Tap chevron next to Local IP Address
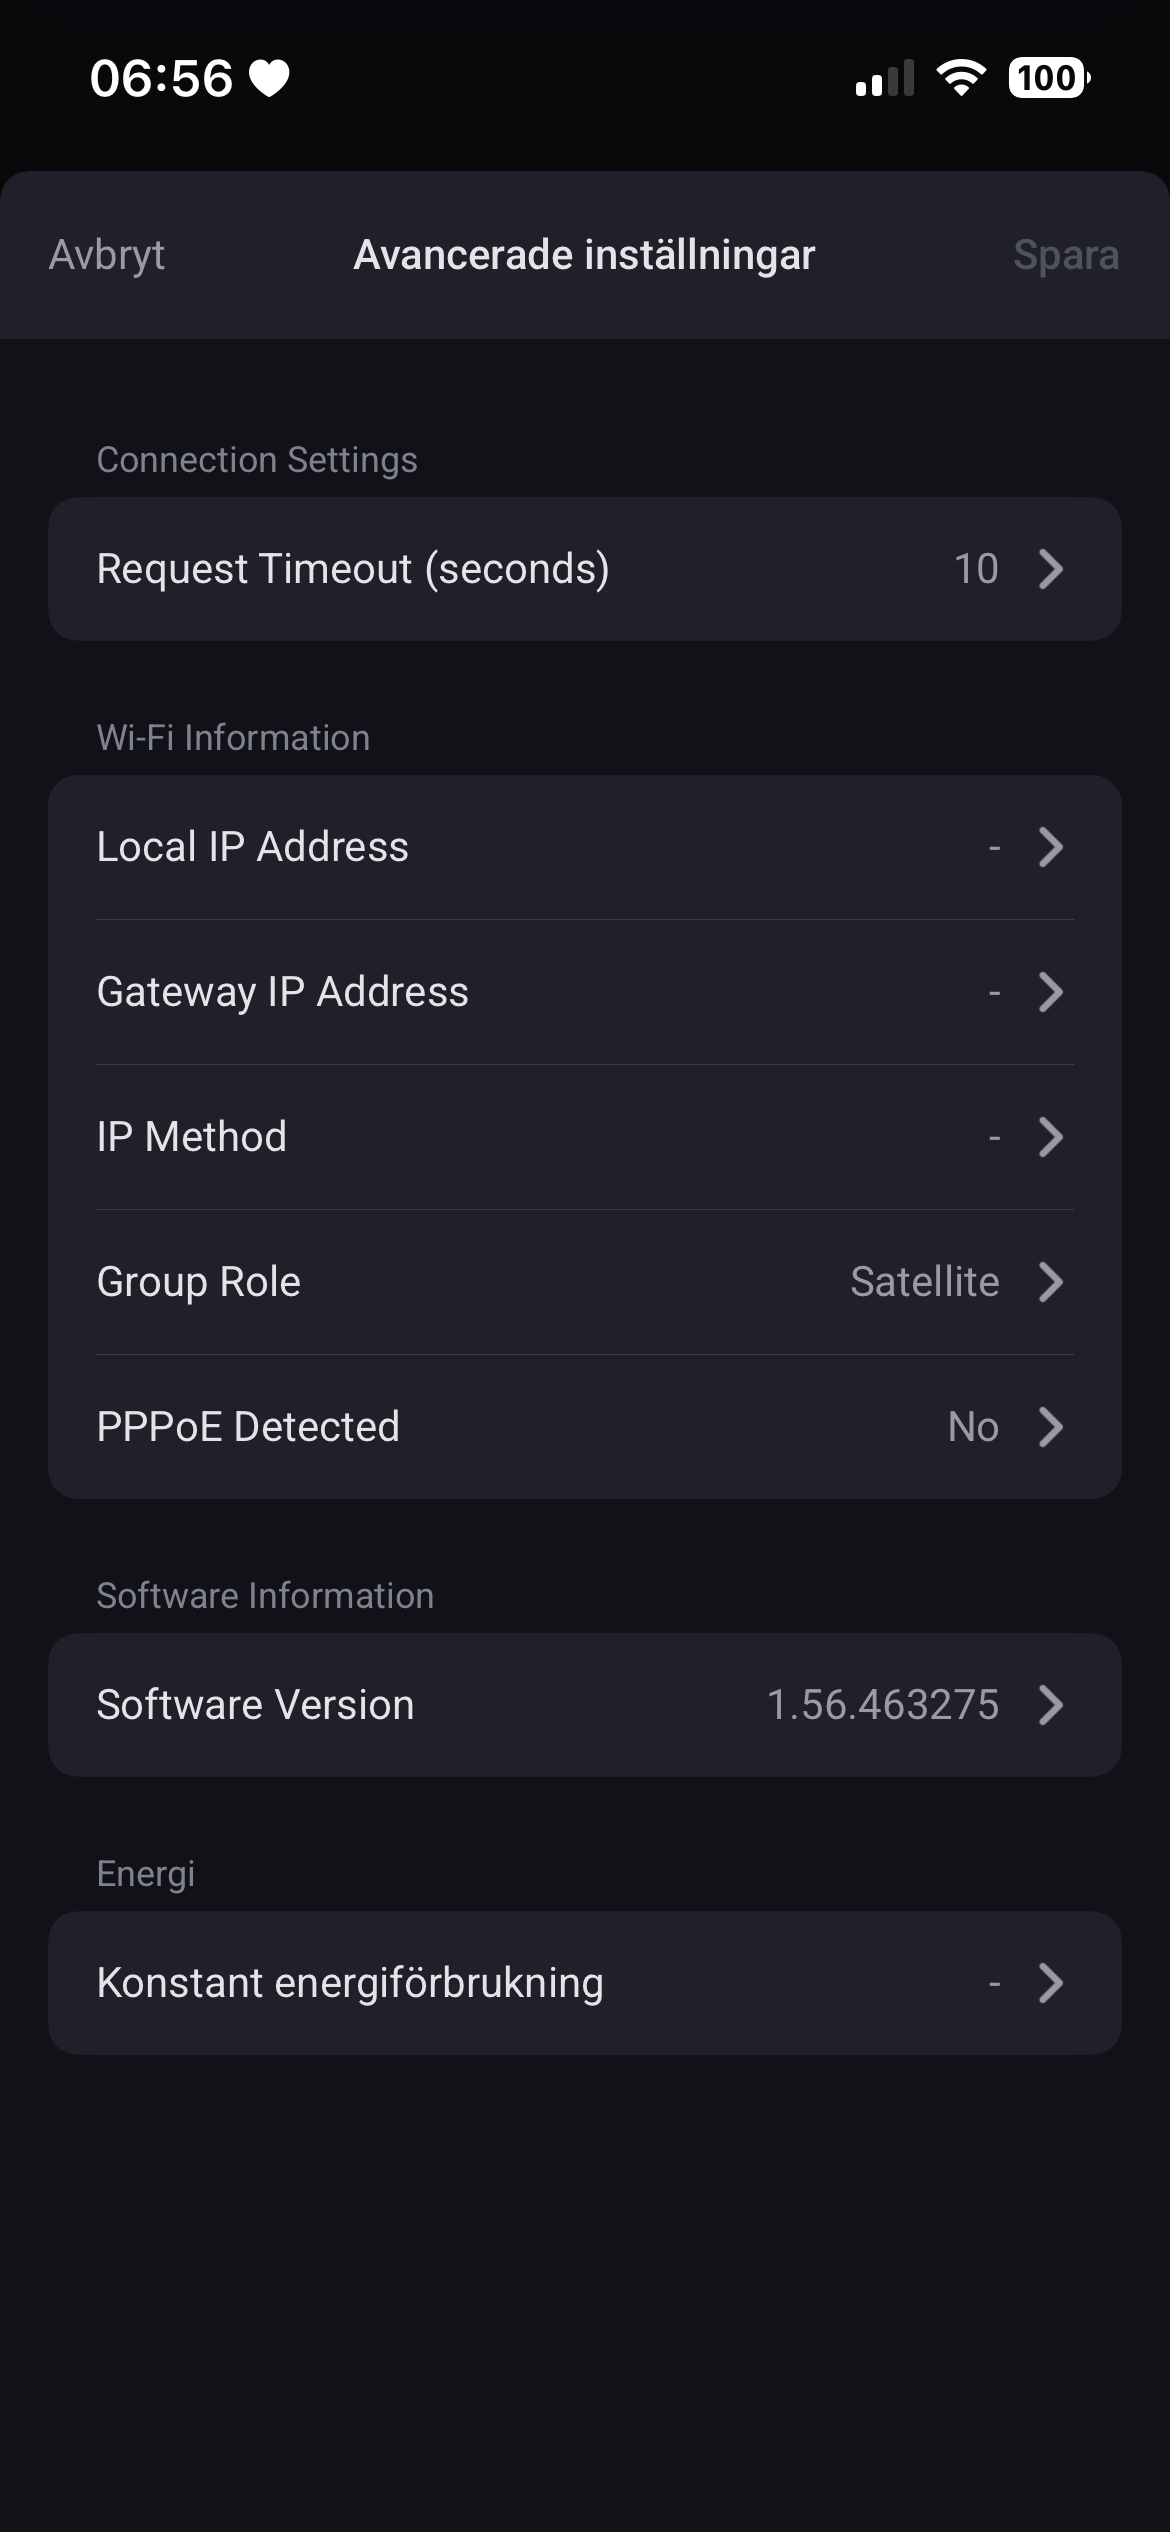 1050,847
